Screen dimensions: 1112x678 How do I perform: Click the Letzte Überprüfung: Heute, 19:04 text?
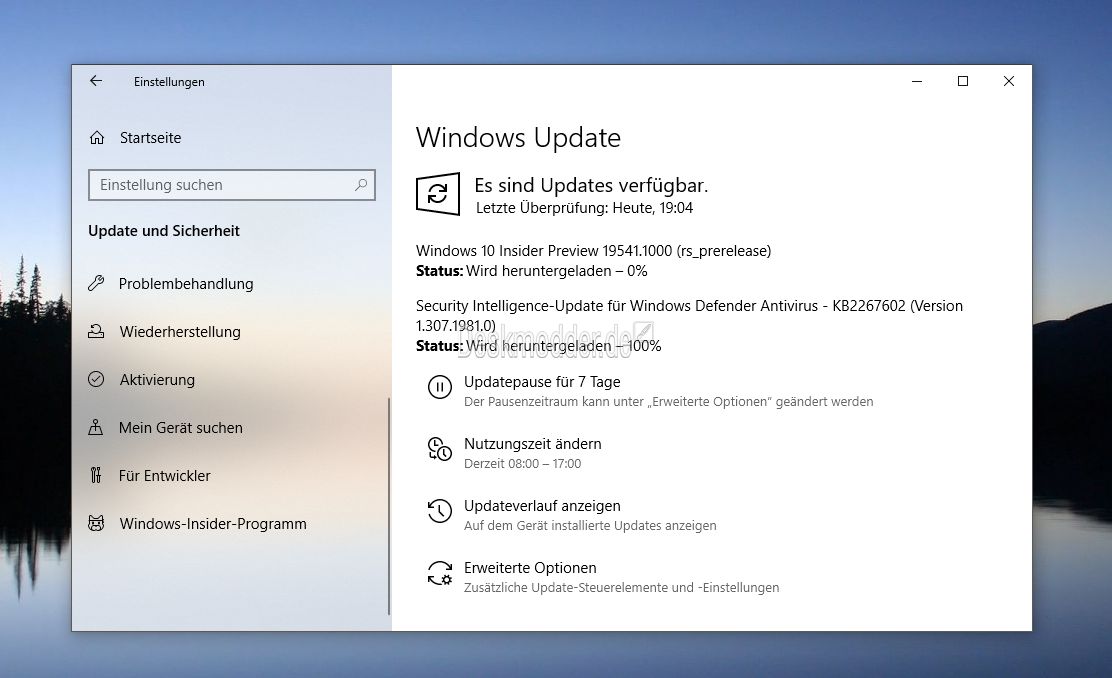coord(584,208)
